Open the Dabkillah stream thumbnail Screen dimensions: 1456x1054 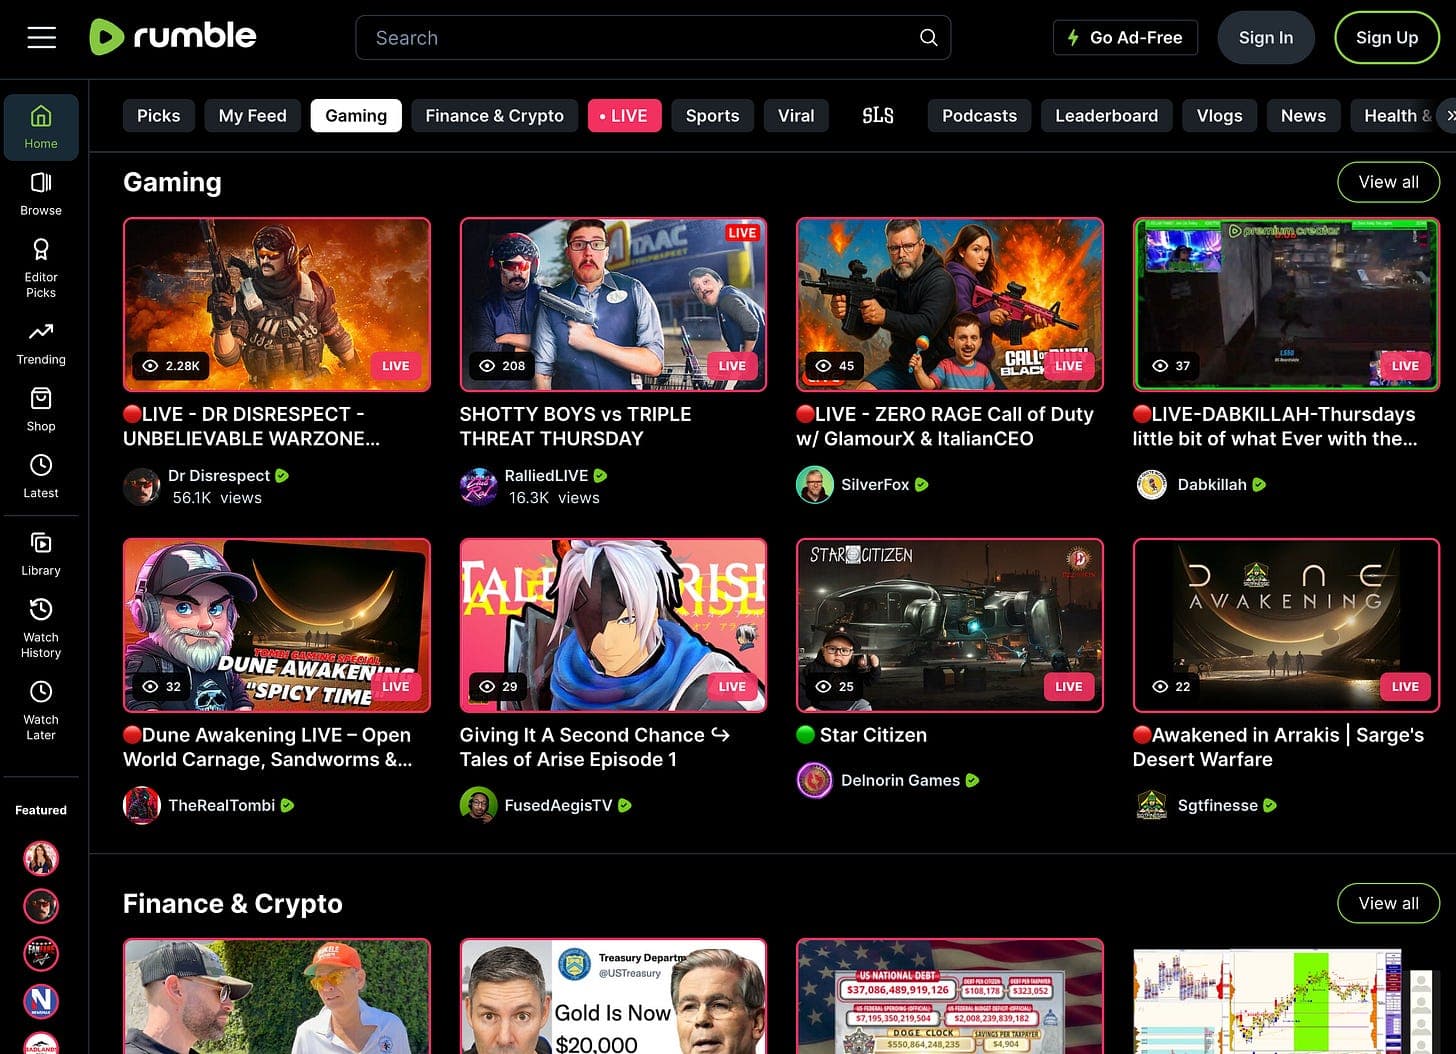point(1286,304)
